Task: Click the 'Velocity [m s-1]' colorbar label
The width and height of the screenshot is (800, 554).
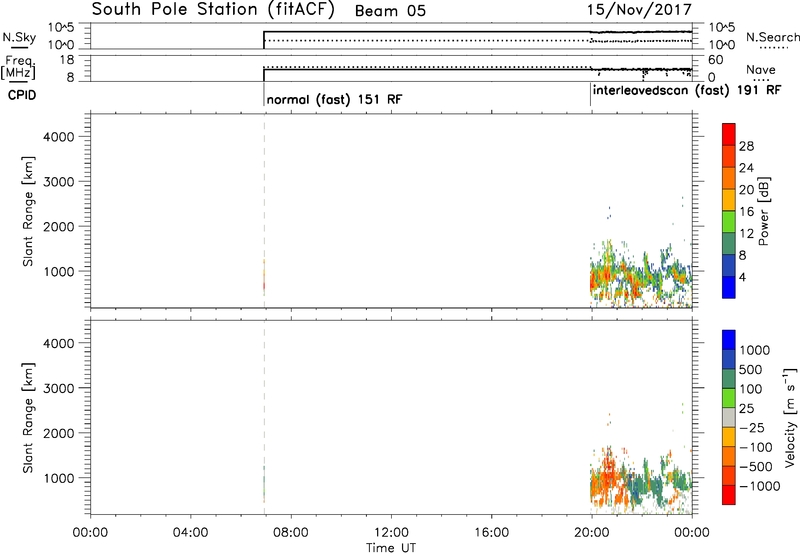Action: [790, 417]
